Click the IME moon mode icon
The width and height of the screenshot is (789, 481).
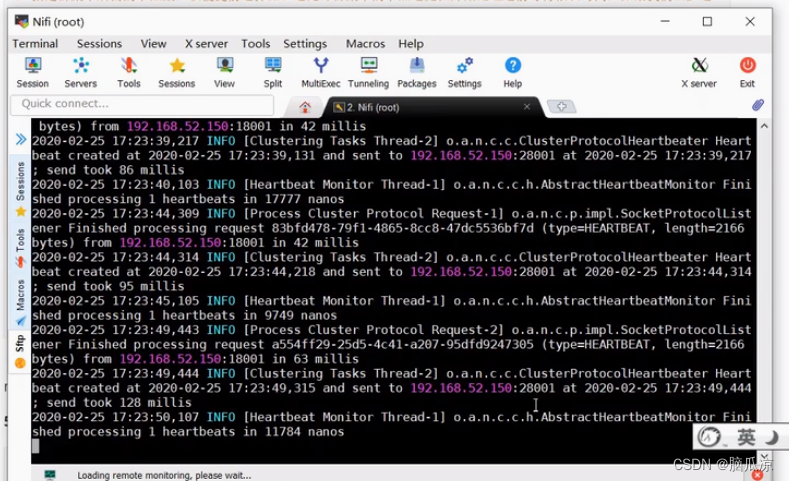click(771, 437)
